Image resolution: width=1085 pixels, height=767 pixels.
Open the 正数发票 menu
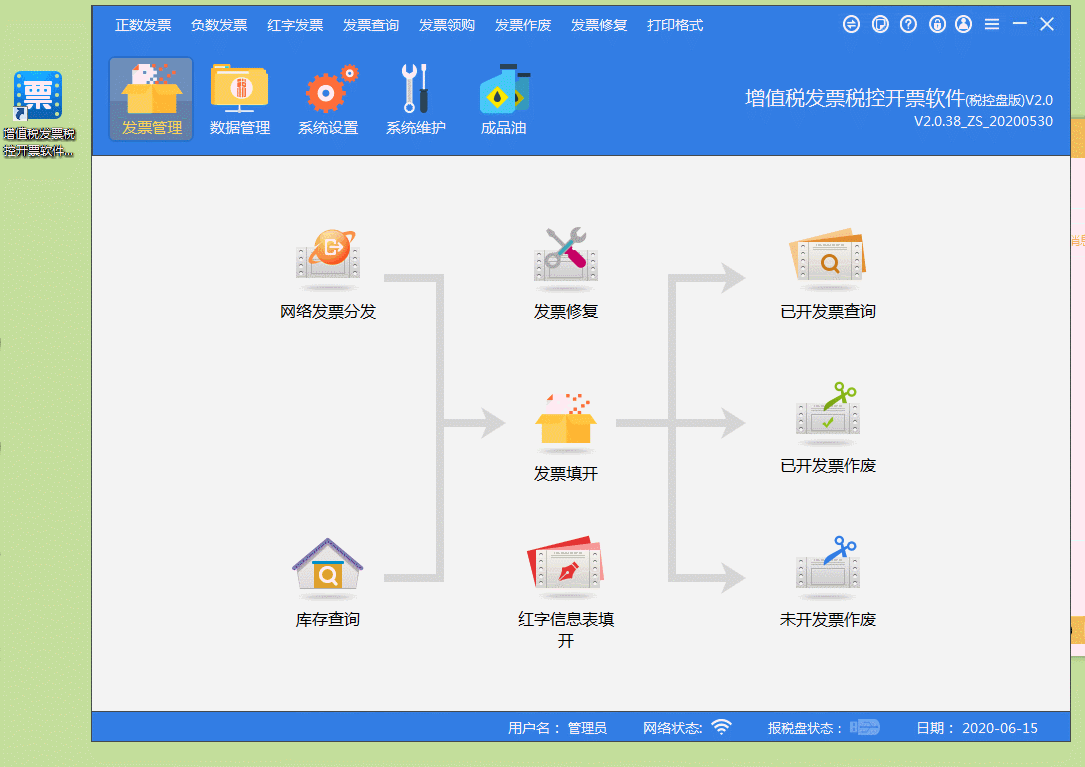point(143,25)
